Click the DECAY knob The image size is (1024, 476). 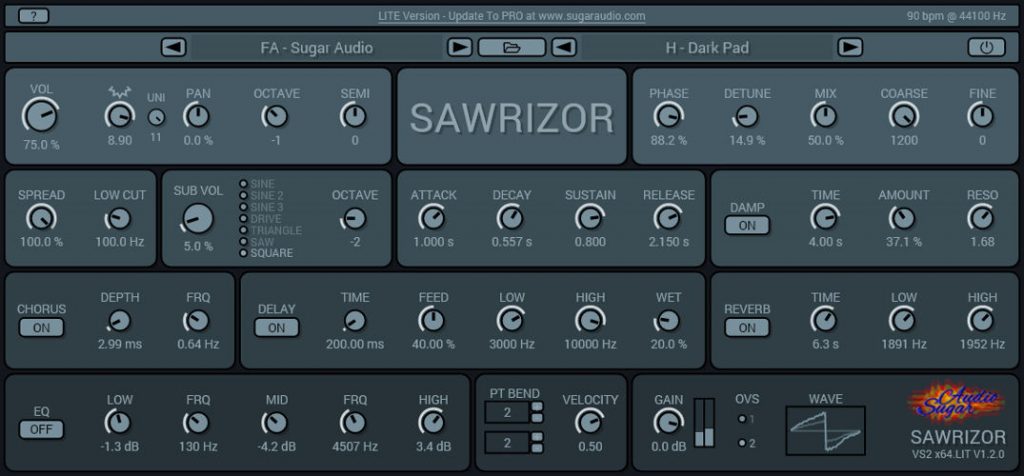[x=511, y=218]
